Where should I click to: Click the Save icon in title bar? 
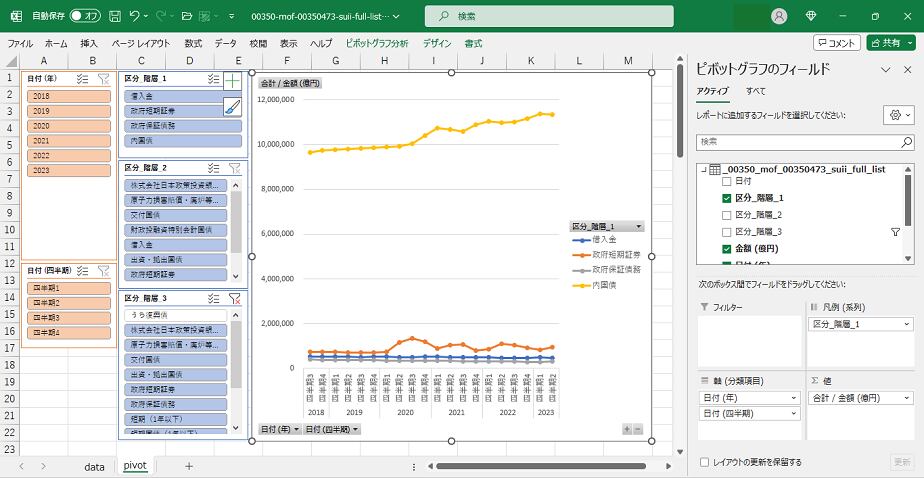(115, 17)
